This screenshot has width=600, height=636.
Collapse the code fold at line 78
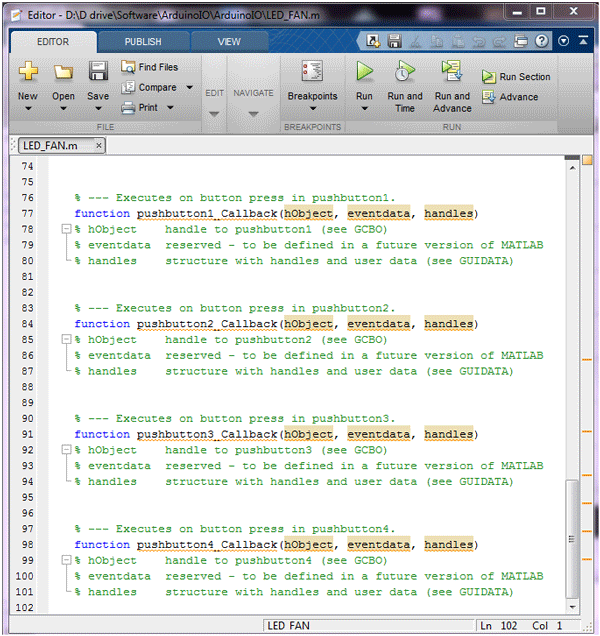pos(66,229)
